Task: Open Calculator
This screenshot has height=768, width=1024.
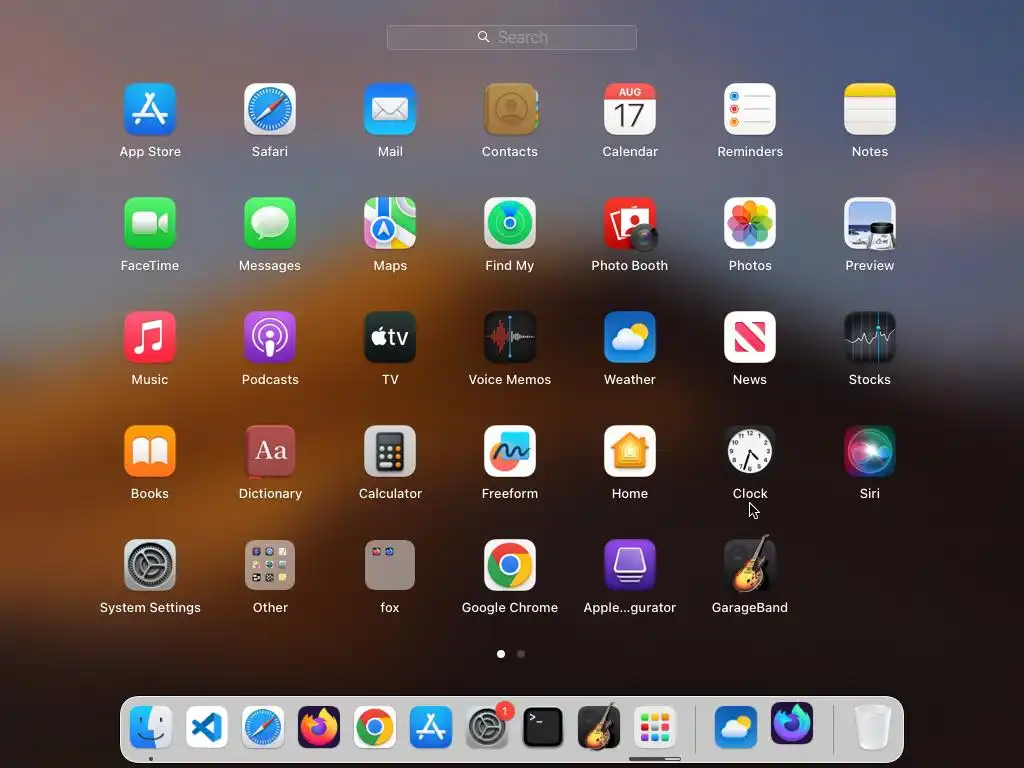Action: tap(390, 451)
